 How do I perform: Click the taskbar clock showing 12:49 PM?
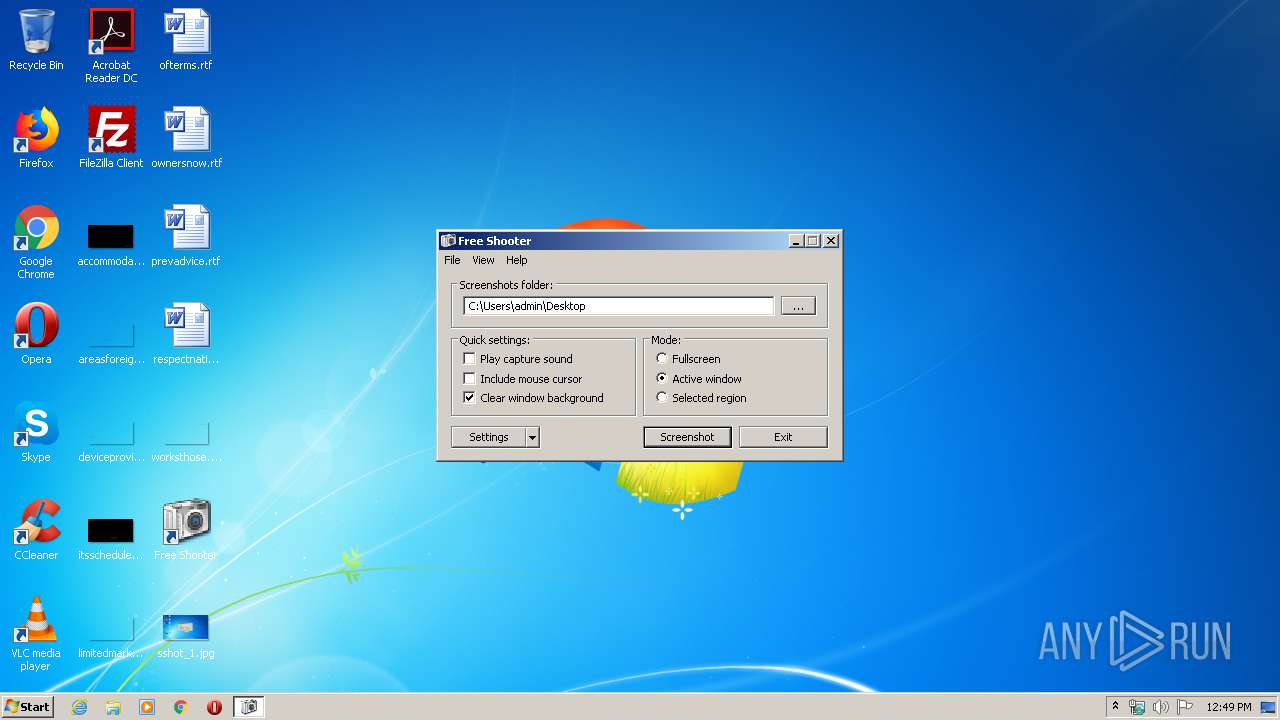coord(1229,707)
